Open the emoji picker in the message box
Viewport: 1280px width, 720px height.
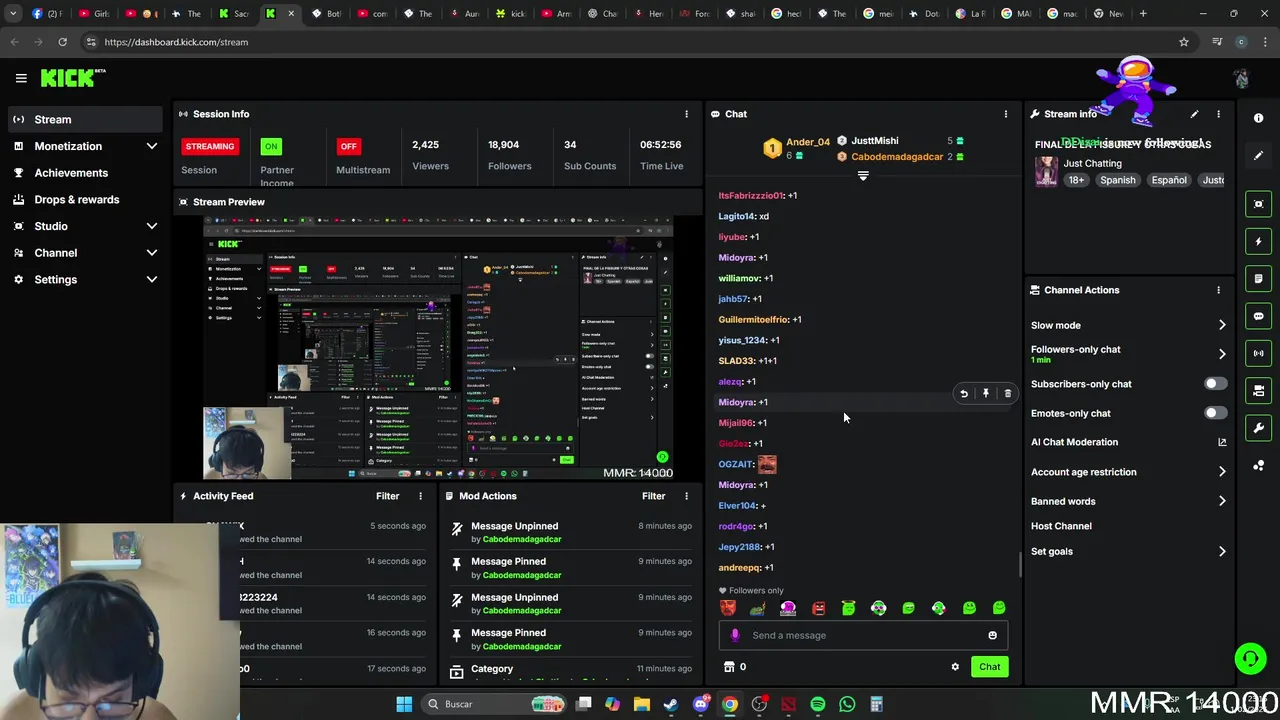click(x=992, y=635)
